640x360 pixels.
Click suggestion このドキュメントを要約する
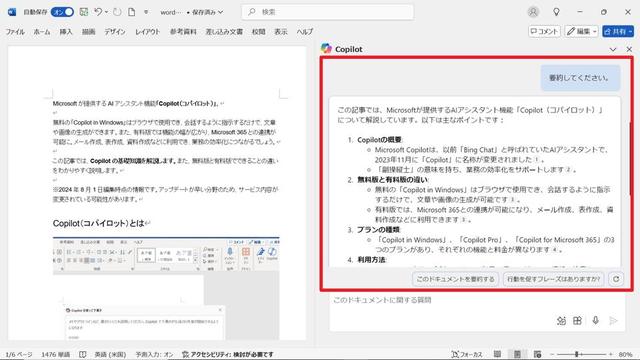pos(455,279)
